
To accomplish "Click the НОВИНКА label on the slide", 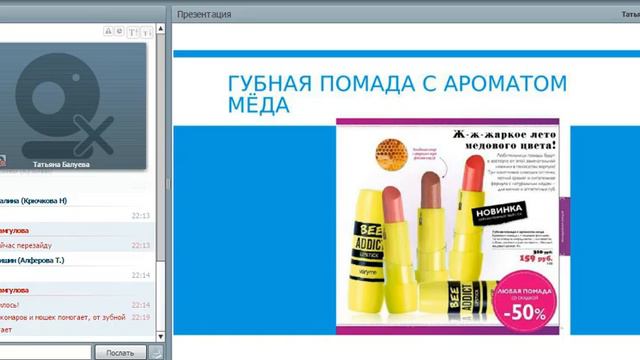I will pos(499,213).
